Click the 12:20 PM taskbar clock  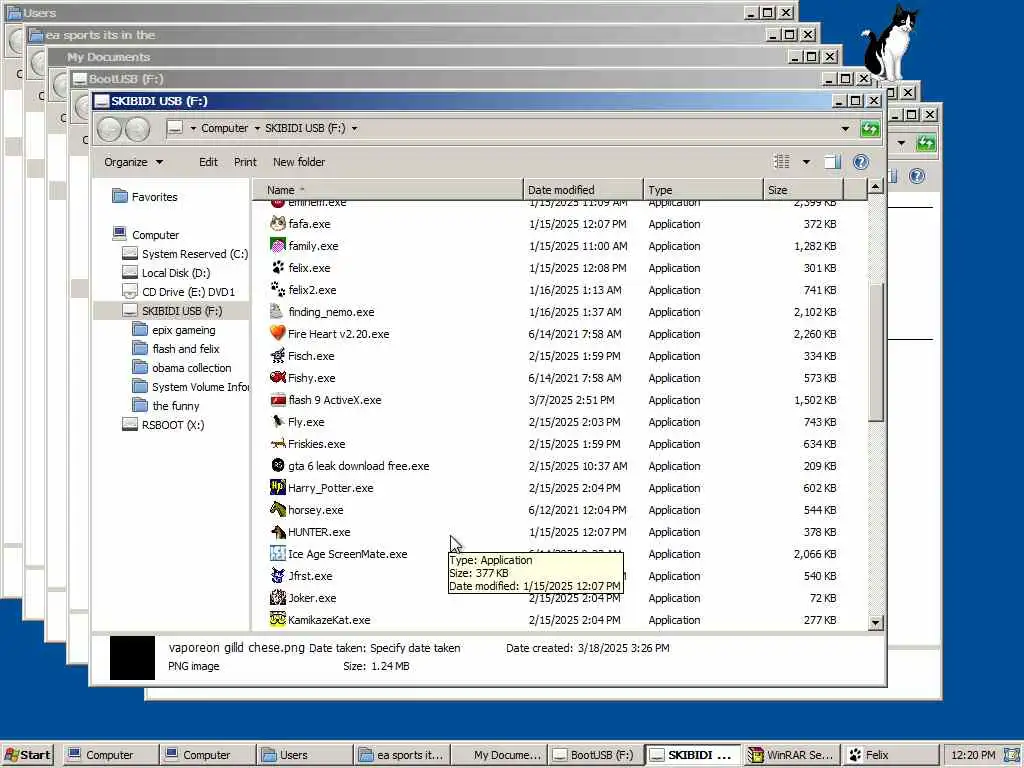pyautogui.click(x=973, y=755)
